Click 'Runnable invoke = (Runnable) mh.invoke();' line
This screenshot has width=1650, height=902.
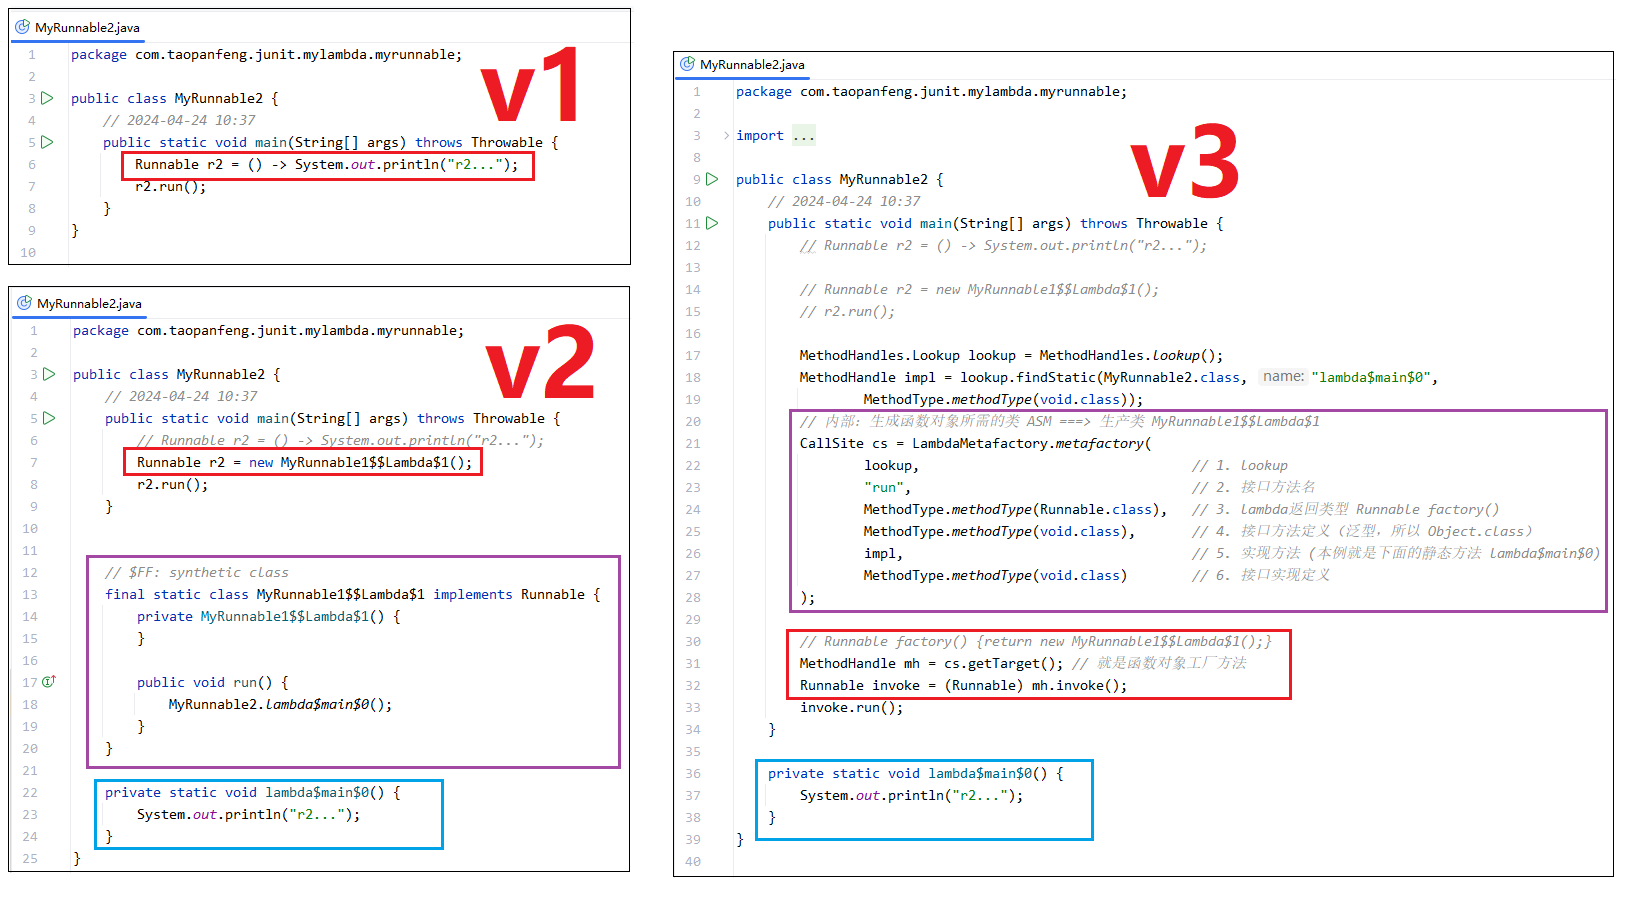click(x=963, y=686)
